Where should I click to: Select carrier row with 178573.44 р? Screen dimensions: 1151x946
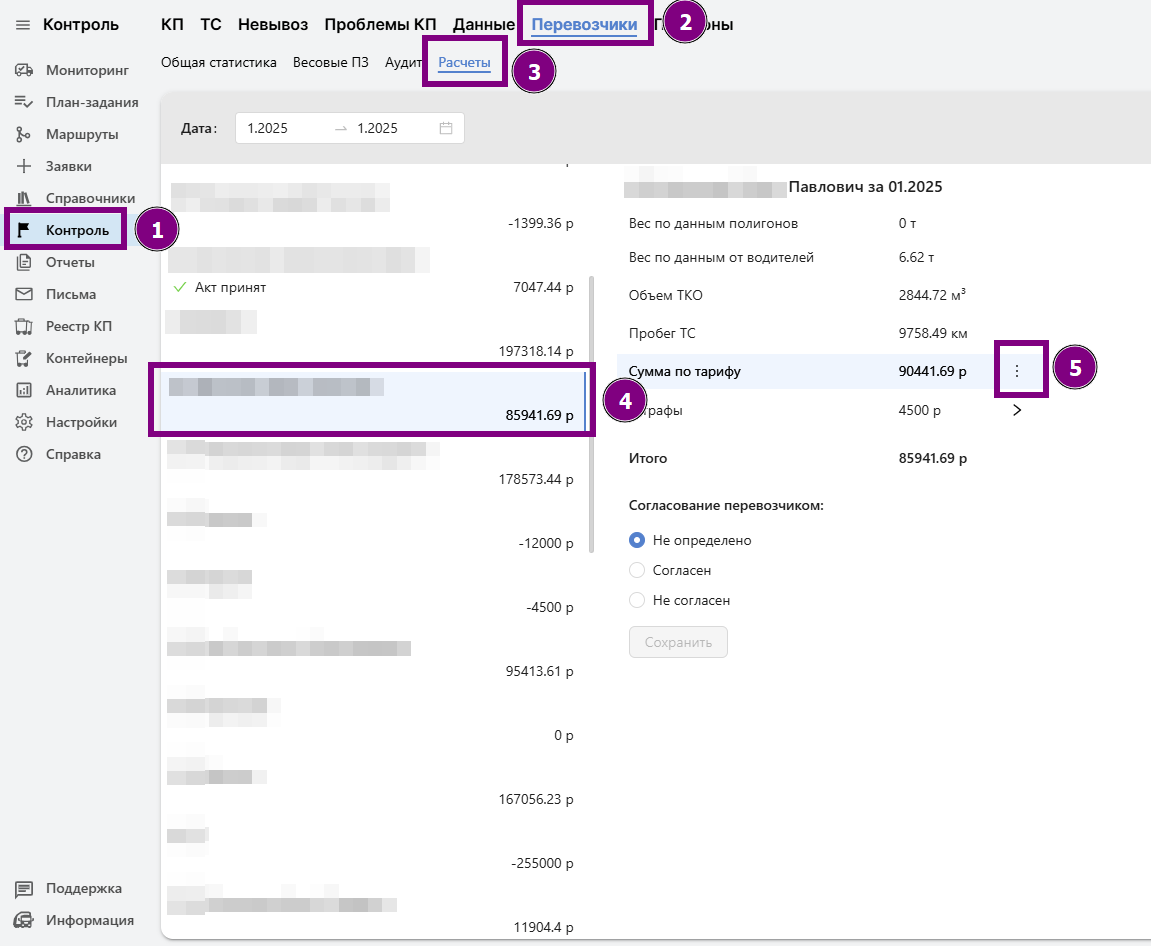370,465
